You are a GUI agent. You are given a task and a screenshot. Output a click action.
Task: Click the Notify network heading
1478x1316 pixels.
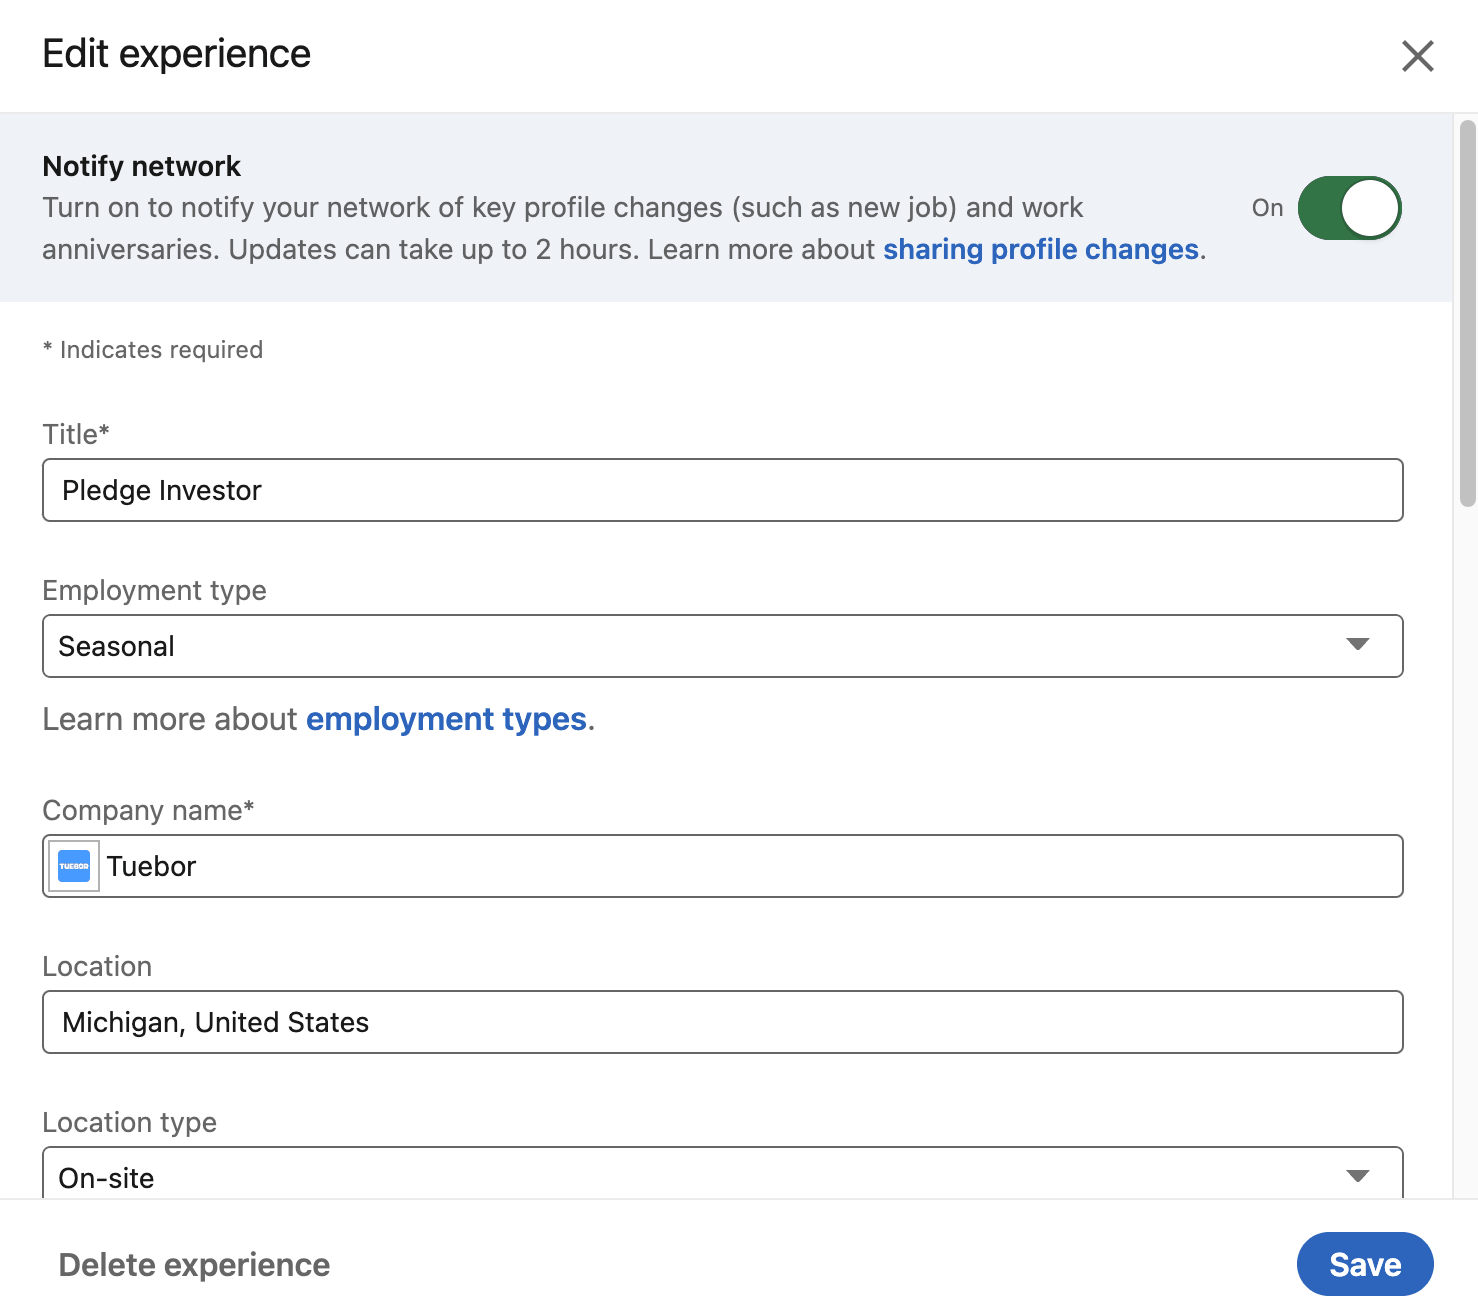141,166
